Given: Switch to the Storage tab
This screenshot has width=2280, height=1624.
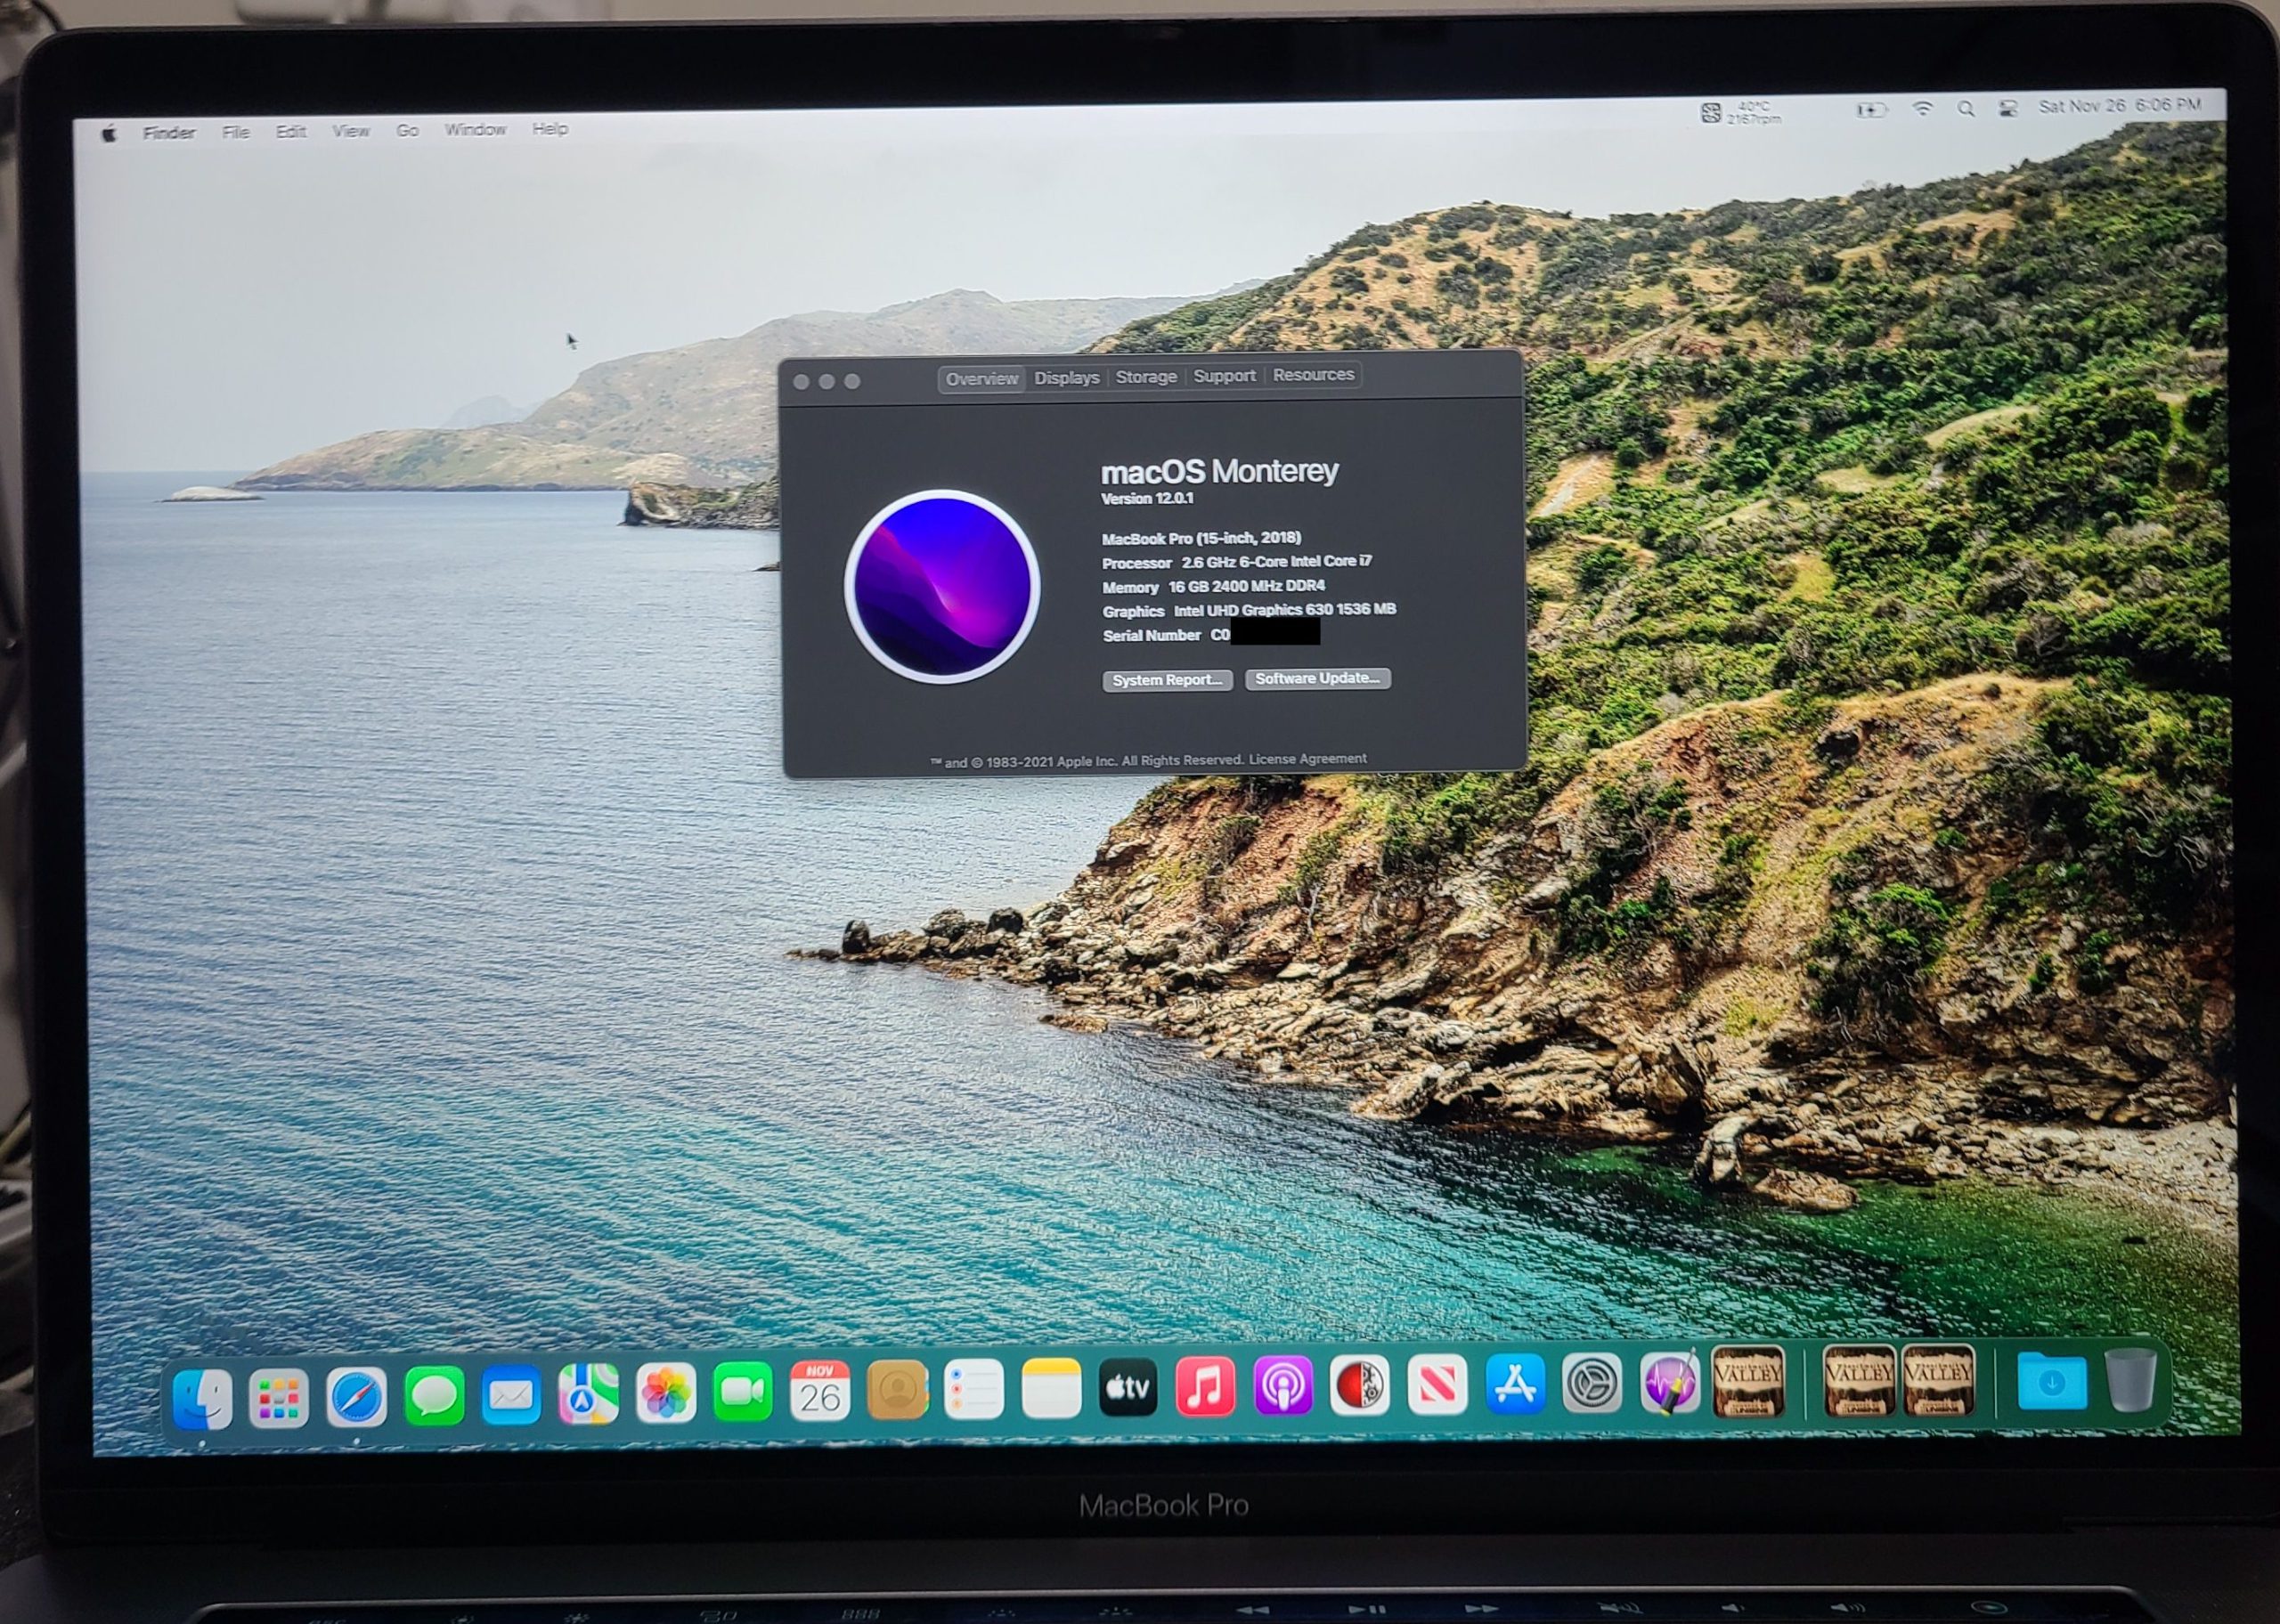Looking at the screenshot, I should pos(1146,377).
